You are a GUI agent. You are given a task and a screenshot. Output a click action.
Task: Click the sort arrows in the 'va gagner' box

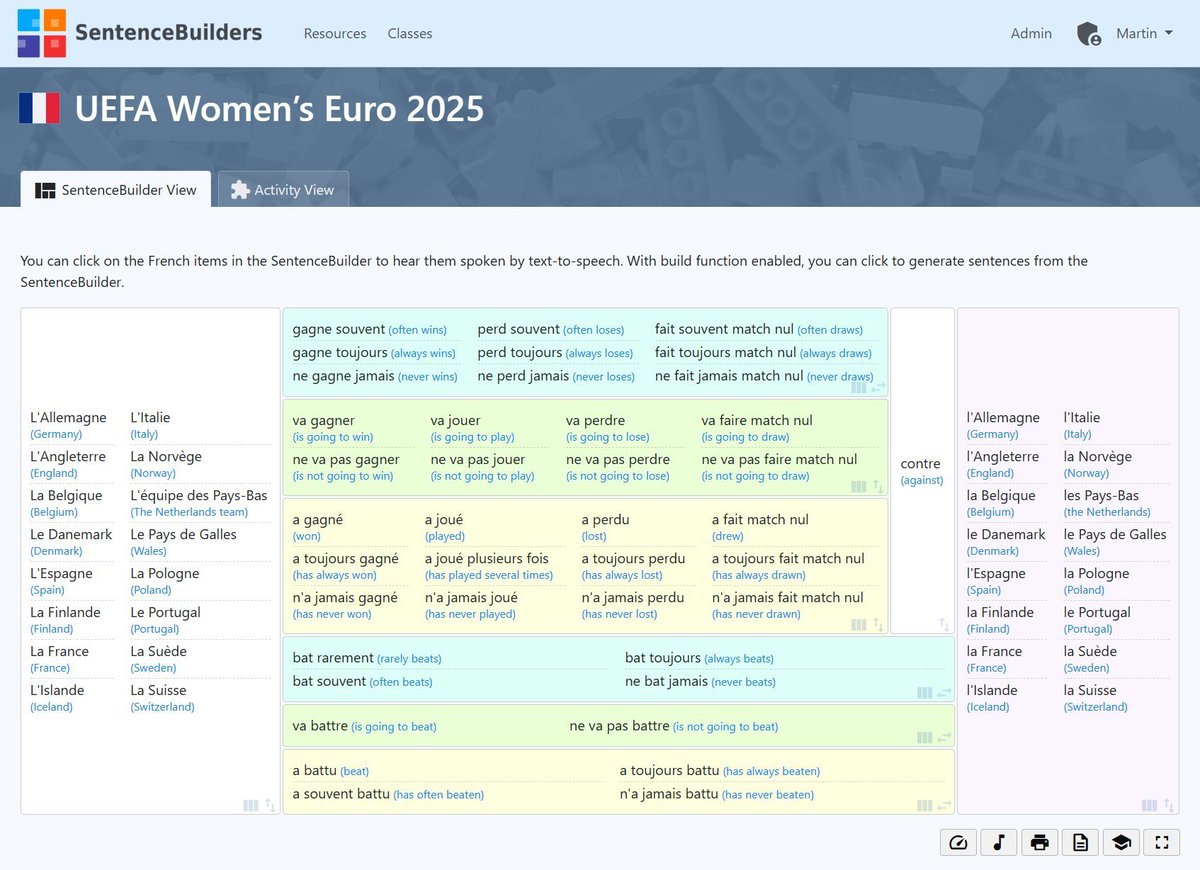(878, 486)
